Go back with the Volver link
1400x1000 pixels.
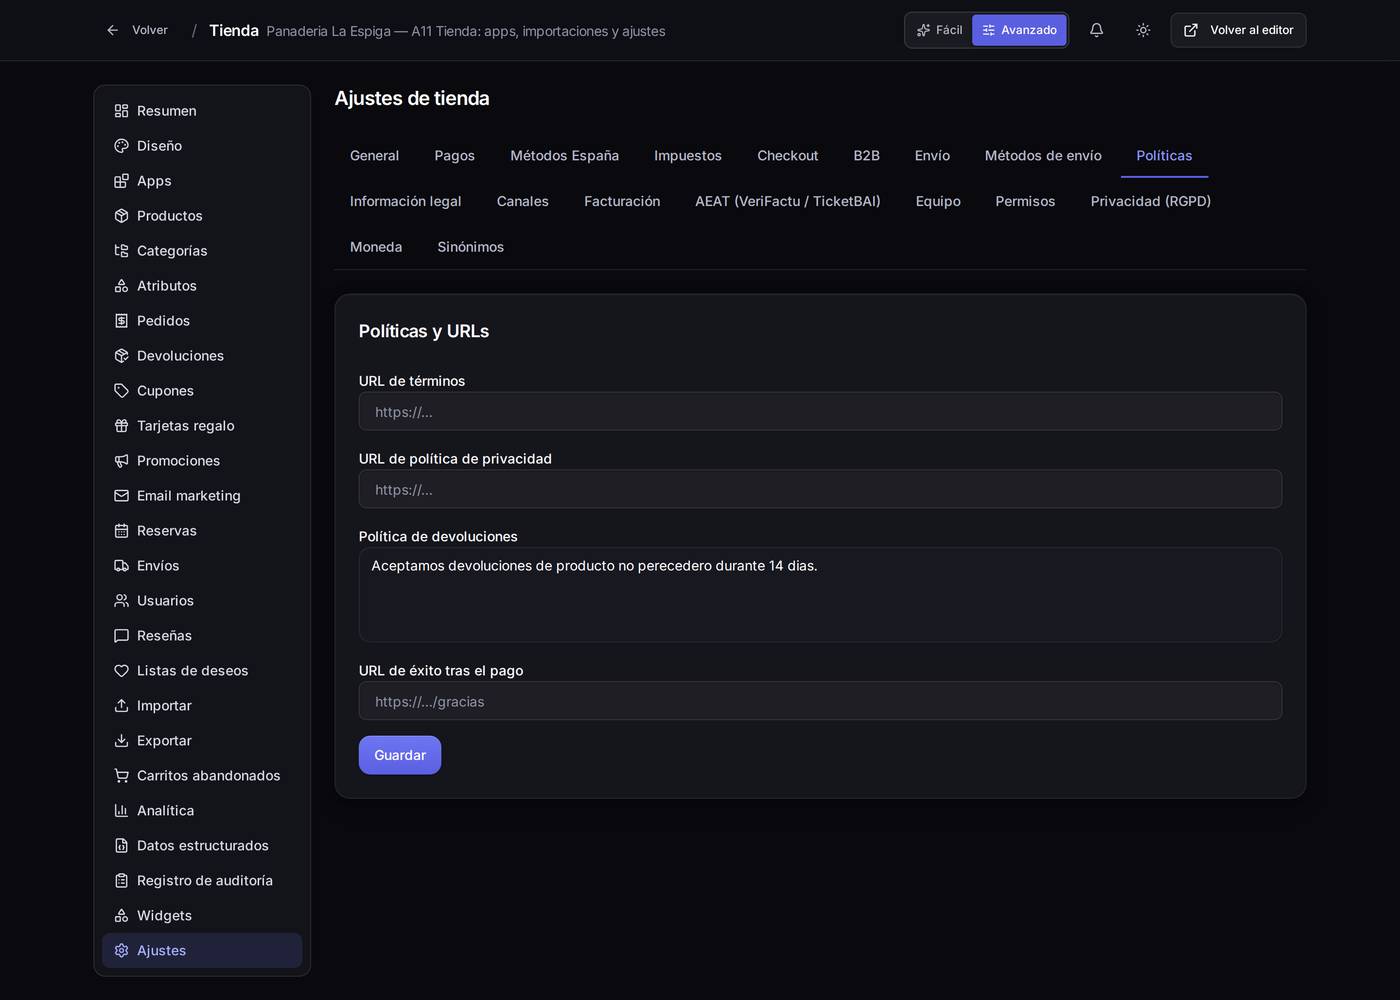(x=137, y=30)
